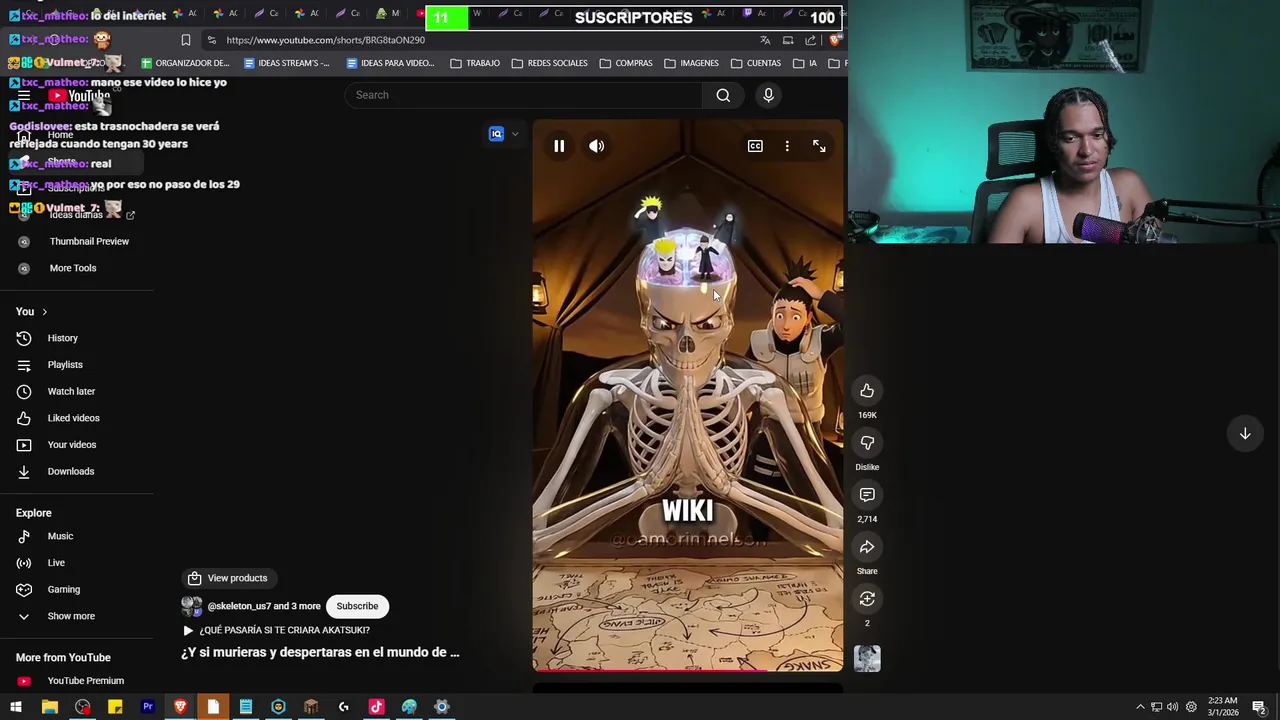This screenshot has width=1280, height=720.
Task: Open Brave browser from taskbar
Action: point(180,707)
